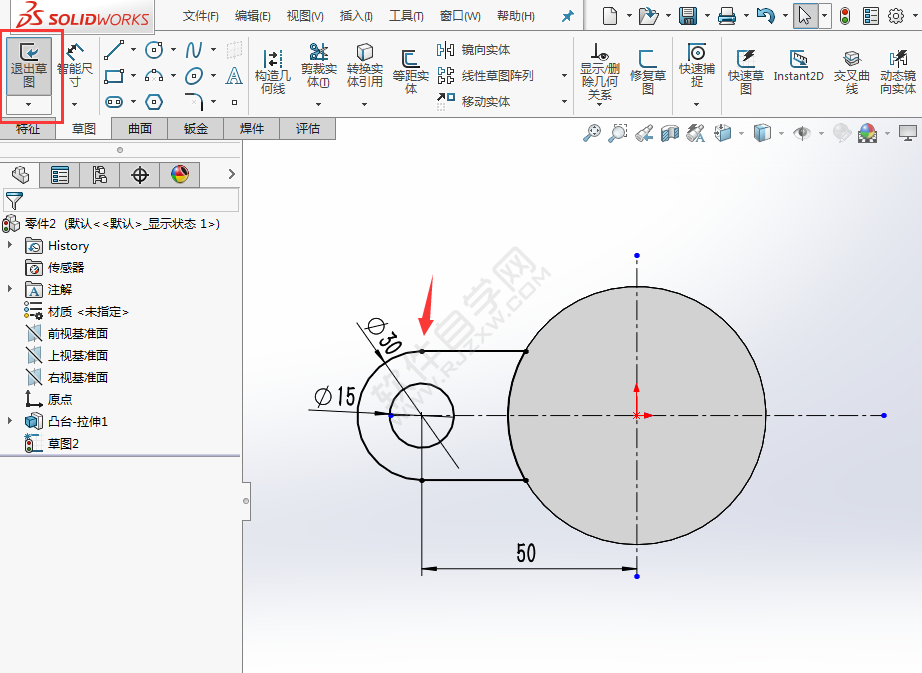Toggle Quick Snaps on
This screenshot has height=673, width=922.
[x=697, y=58]
